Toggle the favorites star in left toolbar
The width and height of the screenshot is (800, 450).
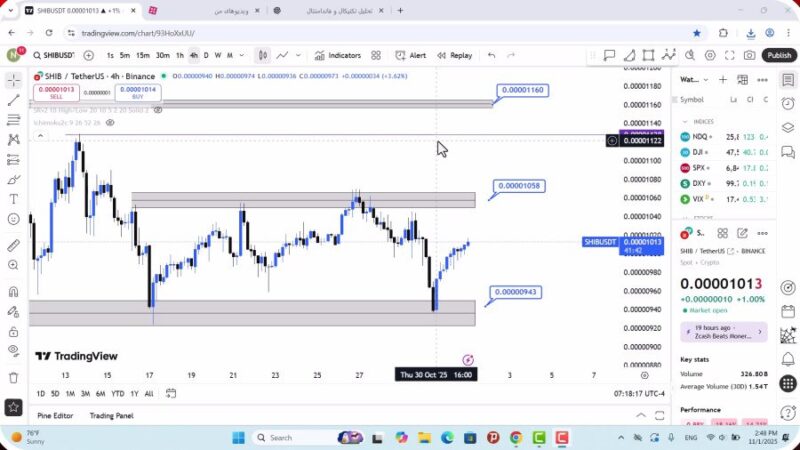pos(13,407)
